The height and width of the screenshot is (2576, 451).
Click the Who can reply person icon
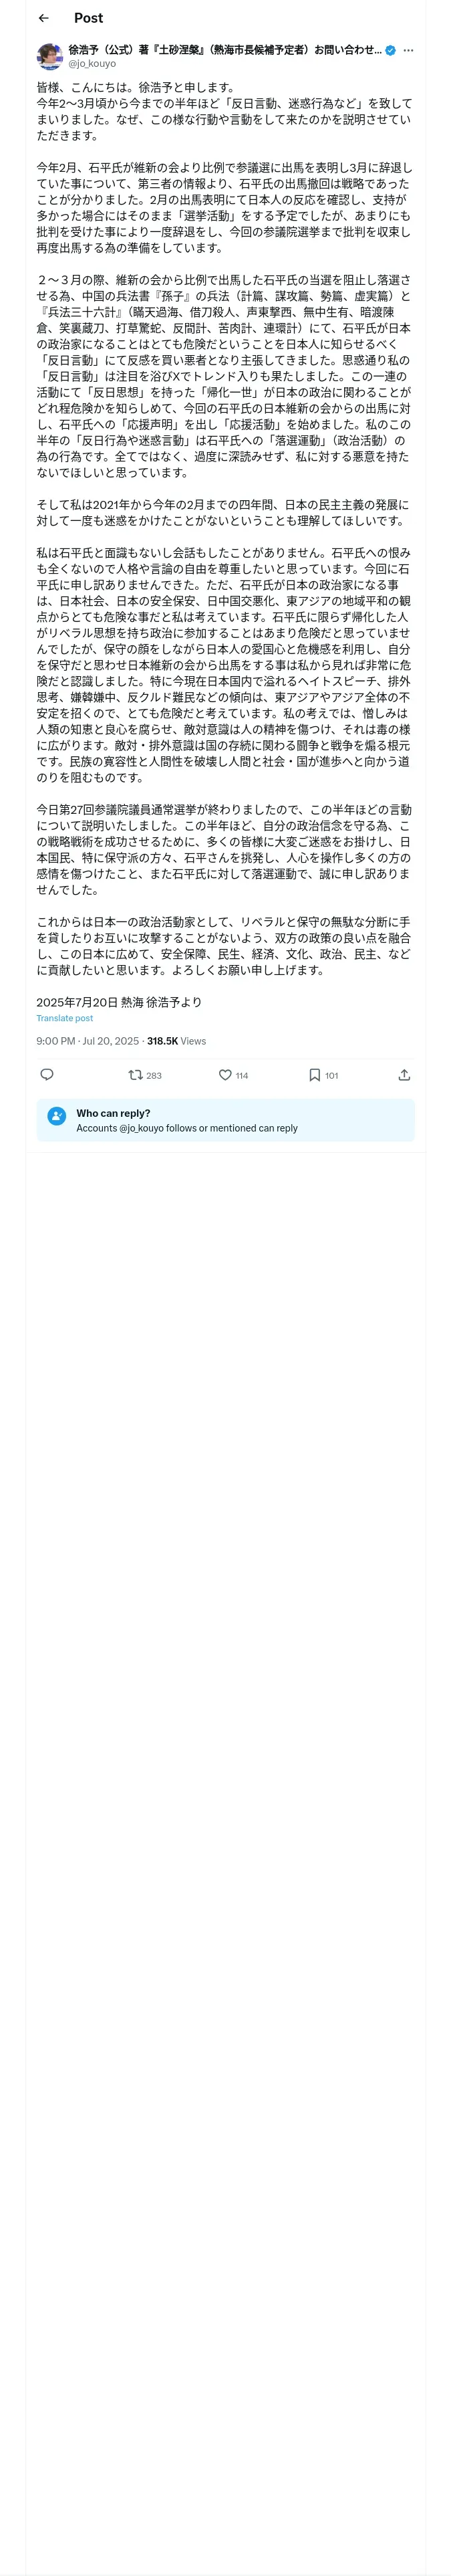coord(57,1120)
